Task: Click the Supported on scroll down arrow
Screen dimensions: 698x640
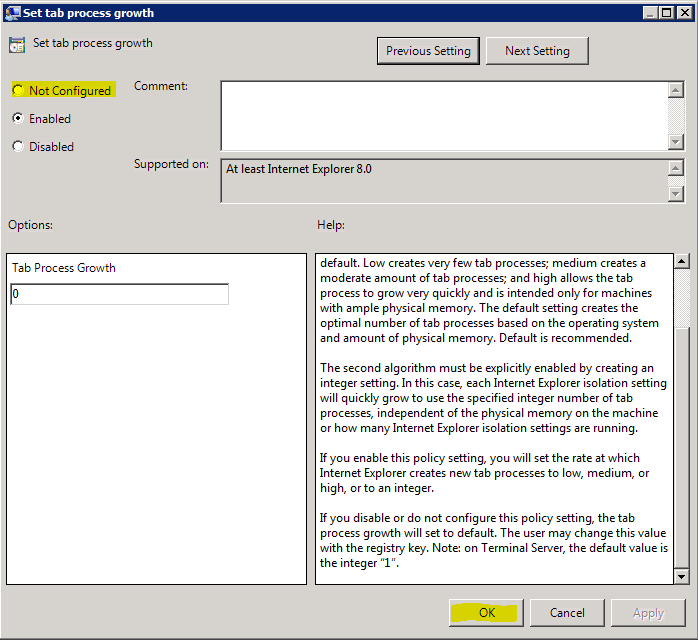Action: [676, 194]
